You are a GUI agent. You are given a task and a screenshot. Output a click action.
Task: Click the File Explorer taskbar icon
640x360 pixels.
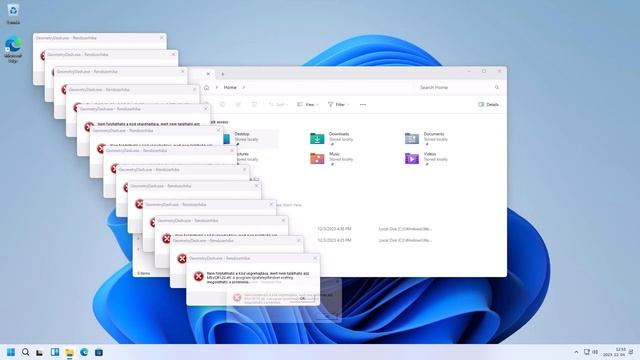pyautogui.click(x=69, y=352)
